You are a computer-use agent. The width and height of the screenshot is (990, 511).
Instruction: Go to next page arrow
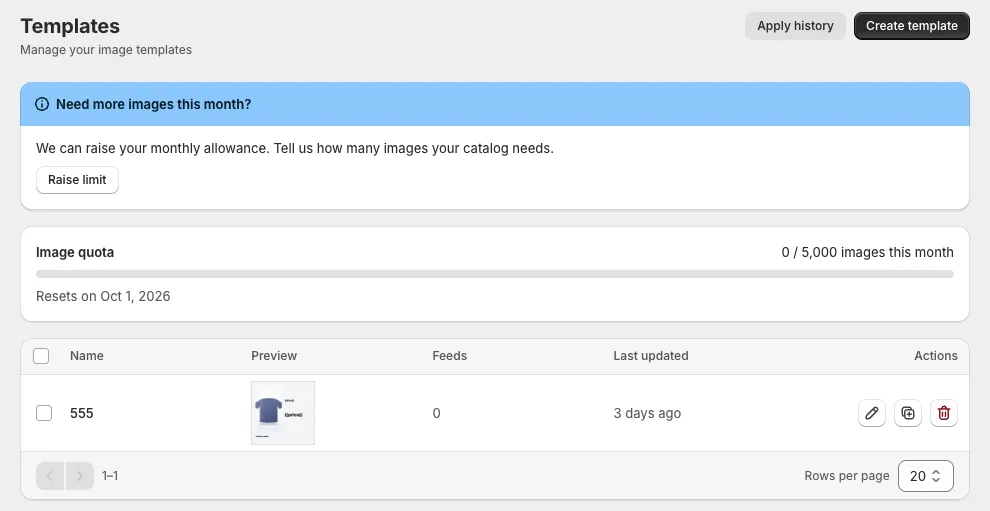coord(80,476)
